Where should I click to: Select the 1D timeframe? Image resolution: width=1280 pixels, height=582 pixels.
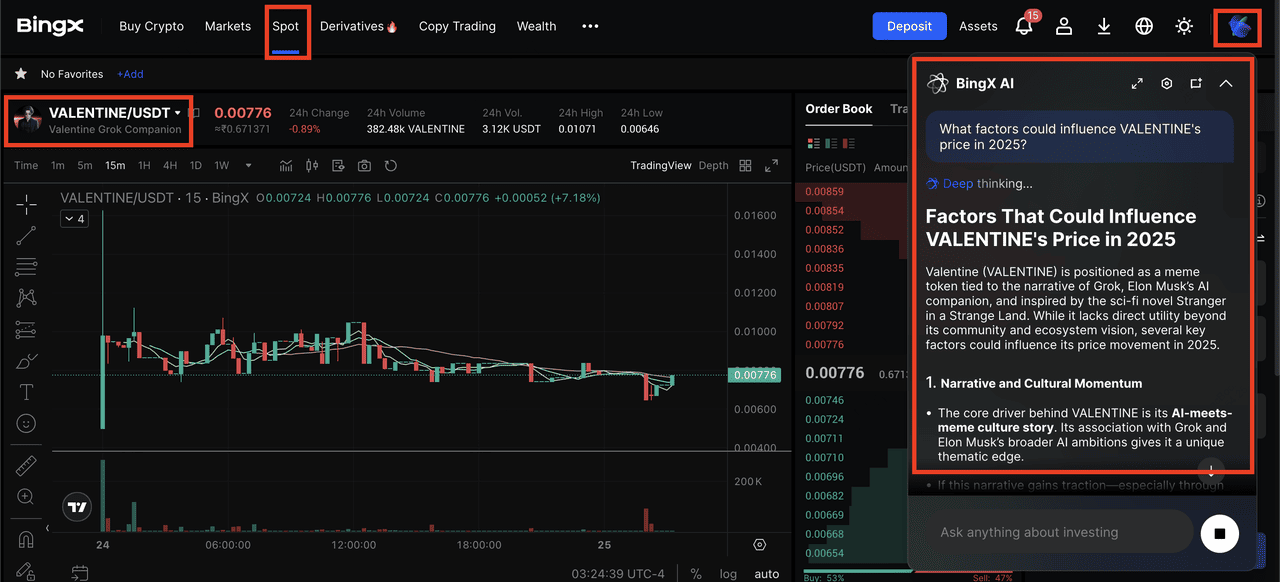click(x=196, y=166)
